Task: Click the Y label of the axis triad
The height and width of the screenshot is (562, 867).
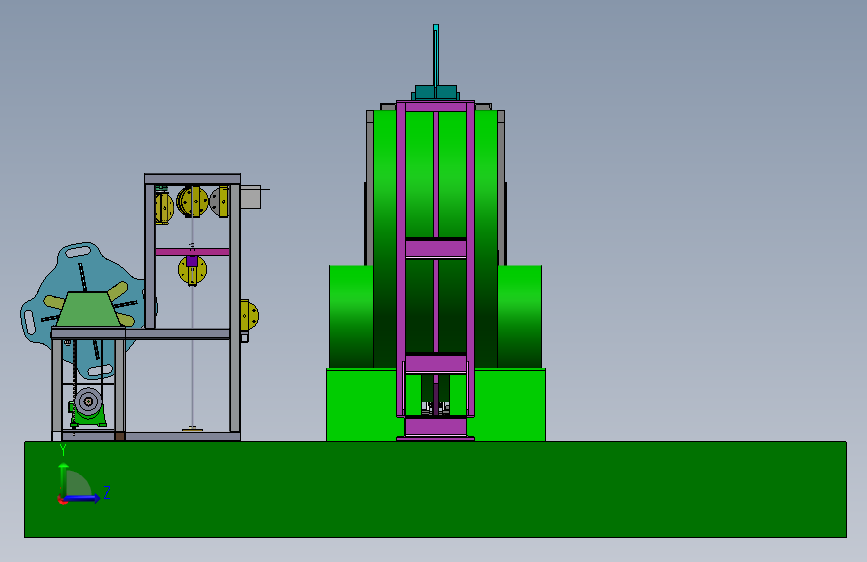Action: tap(63, 450)
